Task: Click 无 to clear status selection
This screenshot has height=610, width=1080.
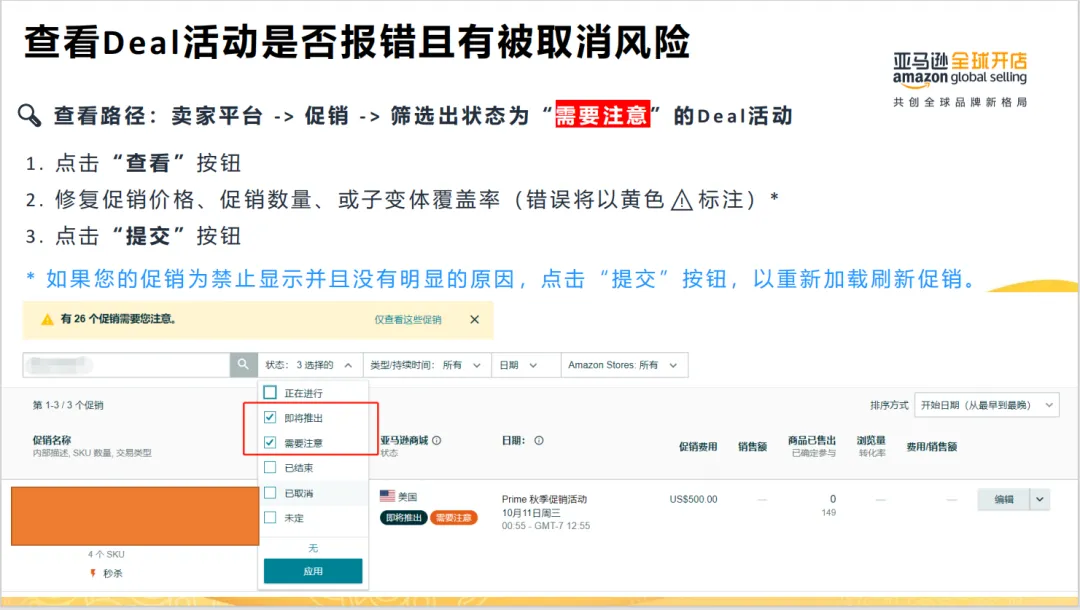Action: [x=313, y=548]
